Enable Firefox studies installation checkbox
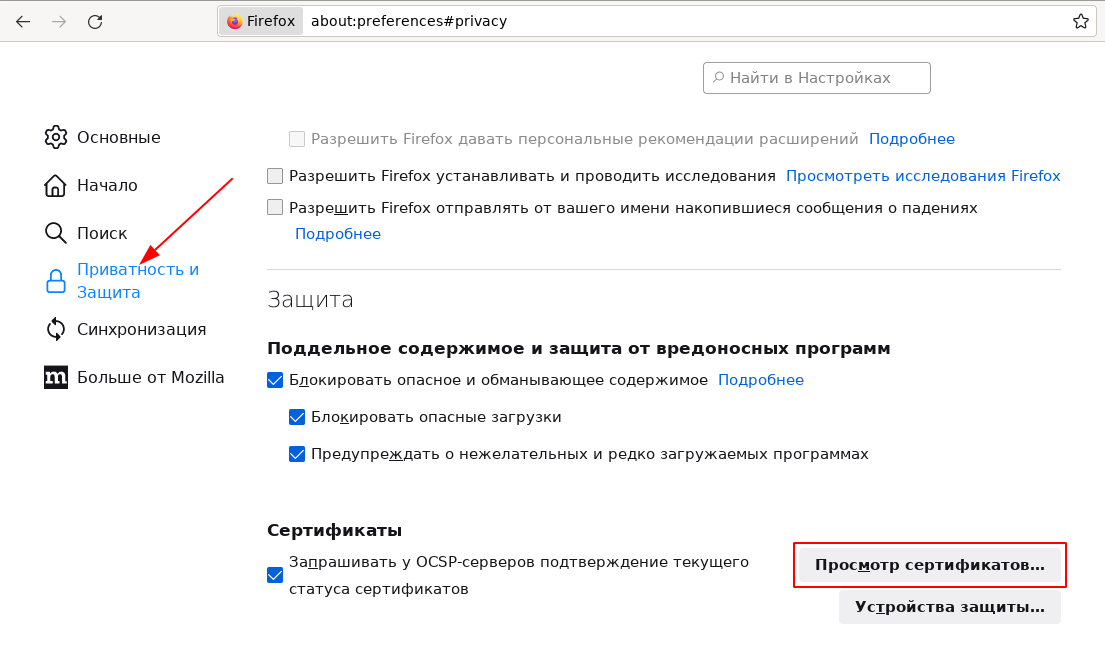Viewport: 1105px width, 667px height. (x=275, y=176)
